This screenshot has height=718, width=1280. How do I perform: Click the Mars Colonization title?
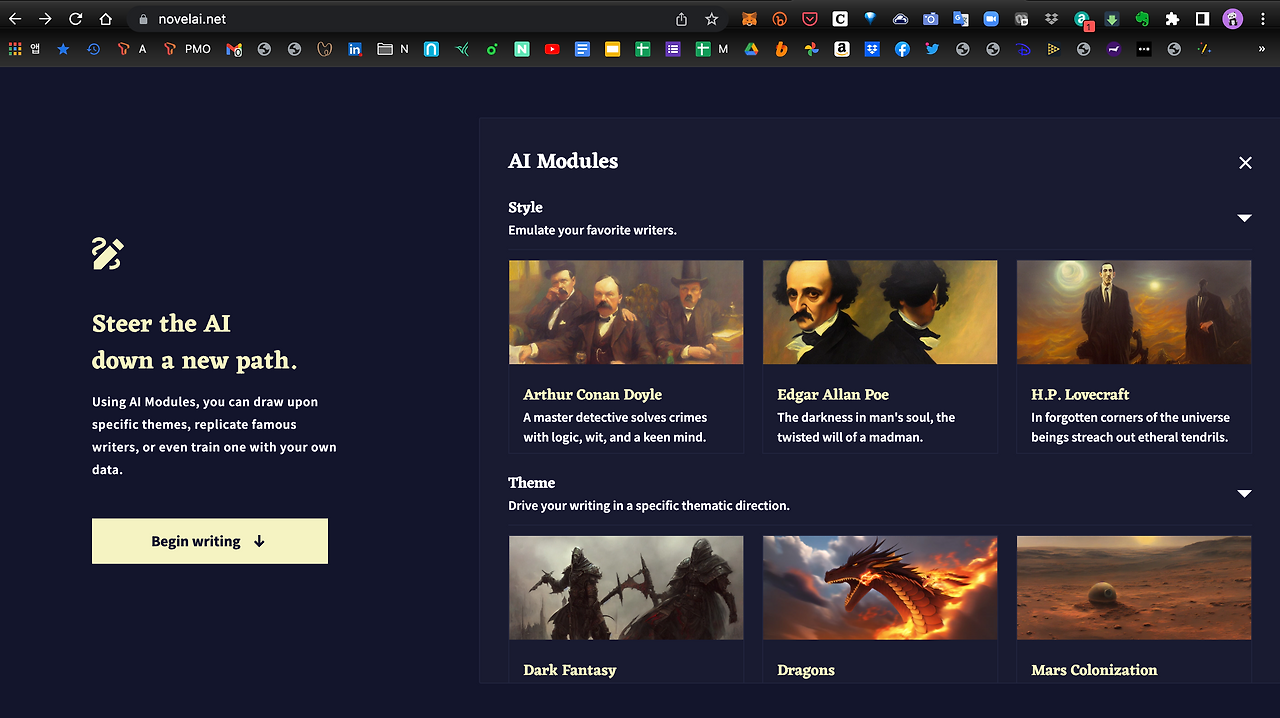pyautogui.click(x=1094, y=670)
